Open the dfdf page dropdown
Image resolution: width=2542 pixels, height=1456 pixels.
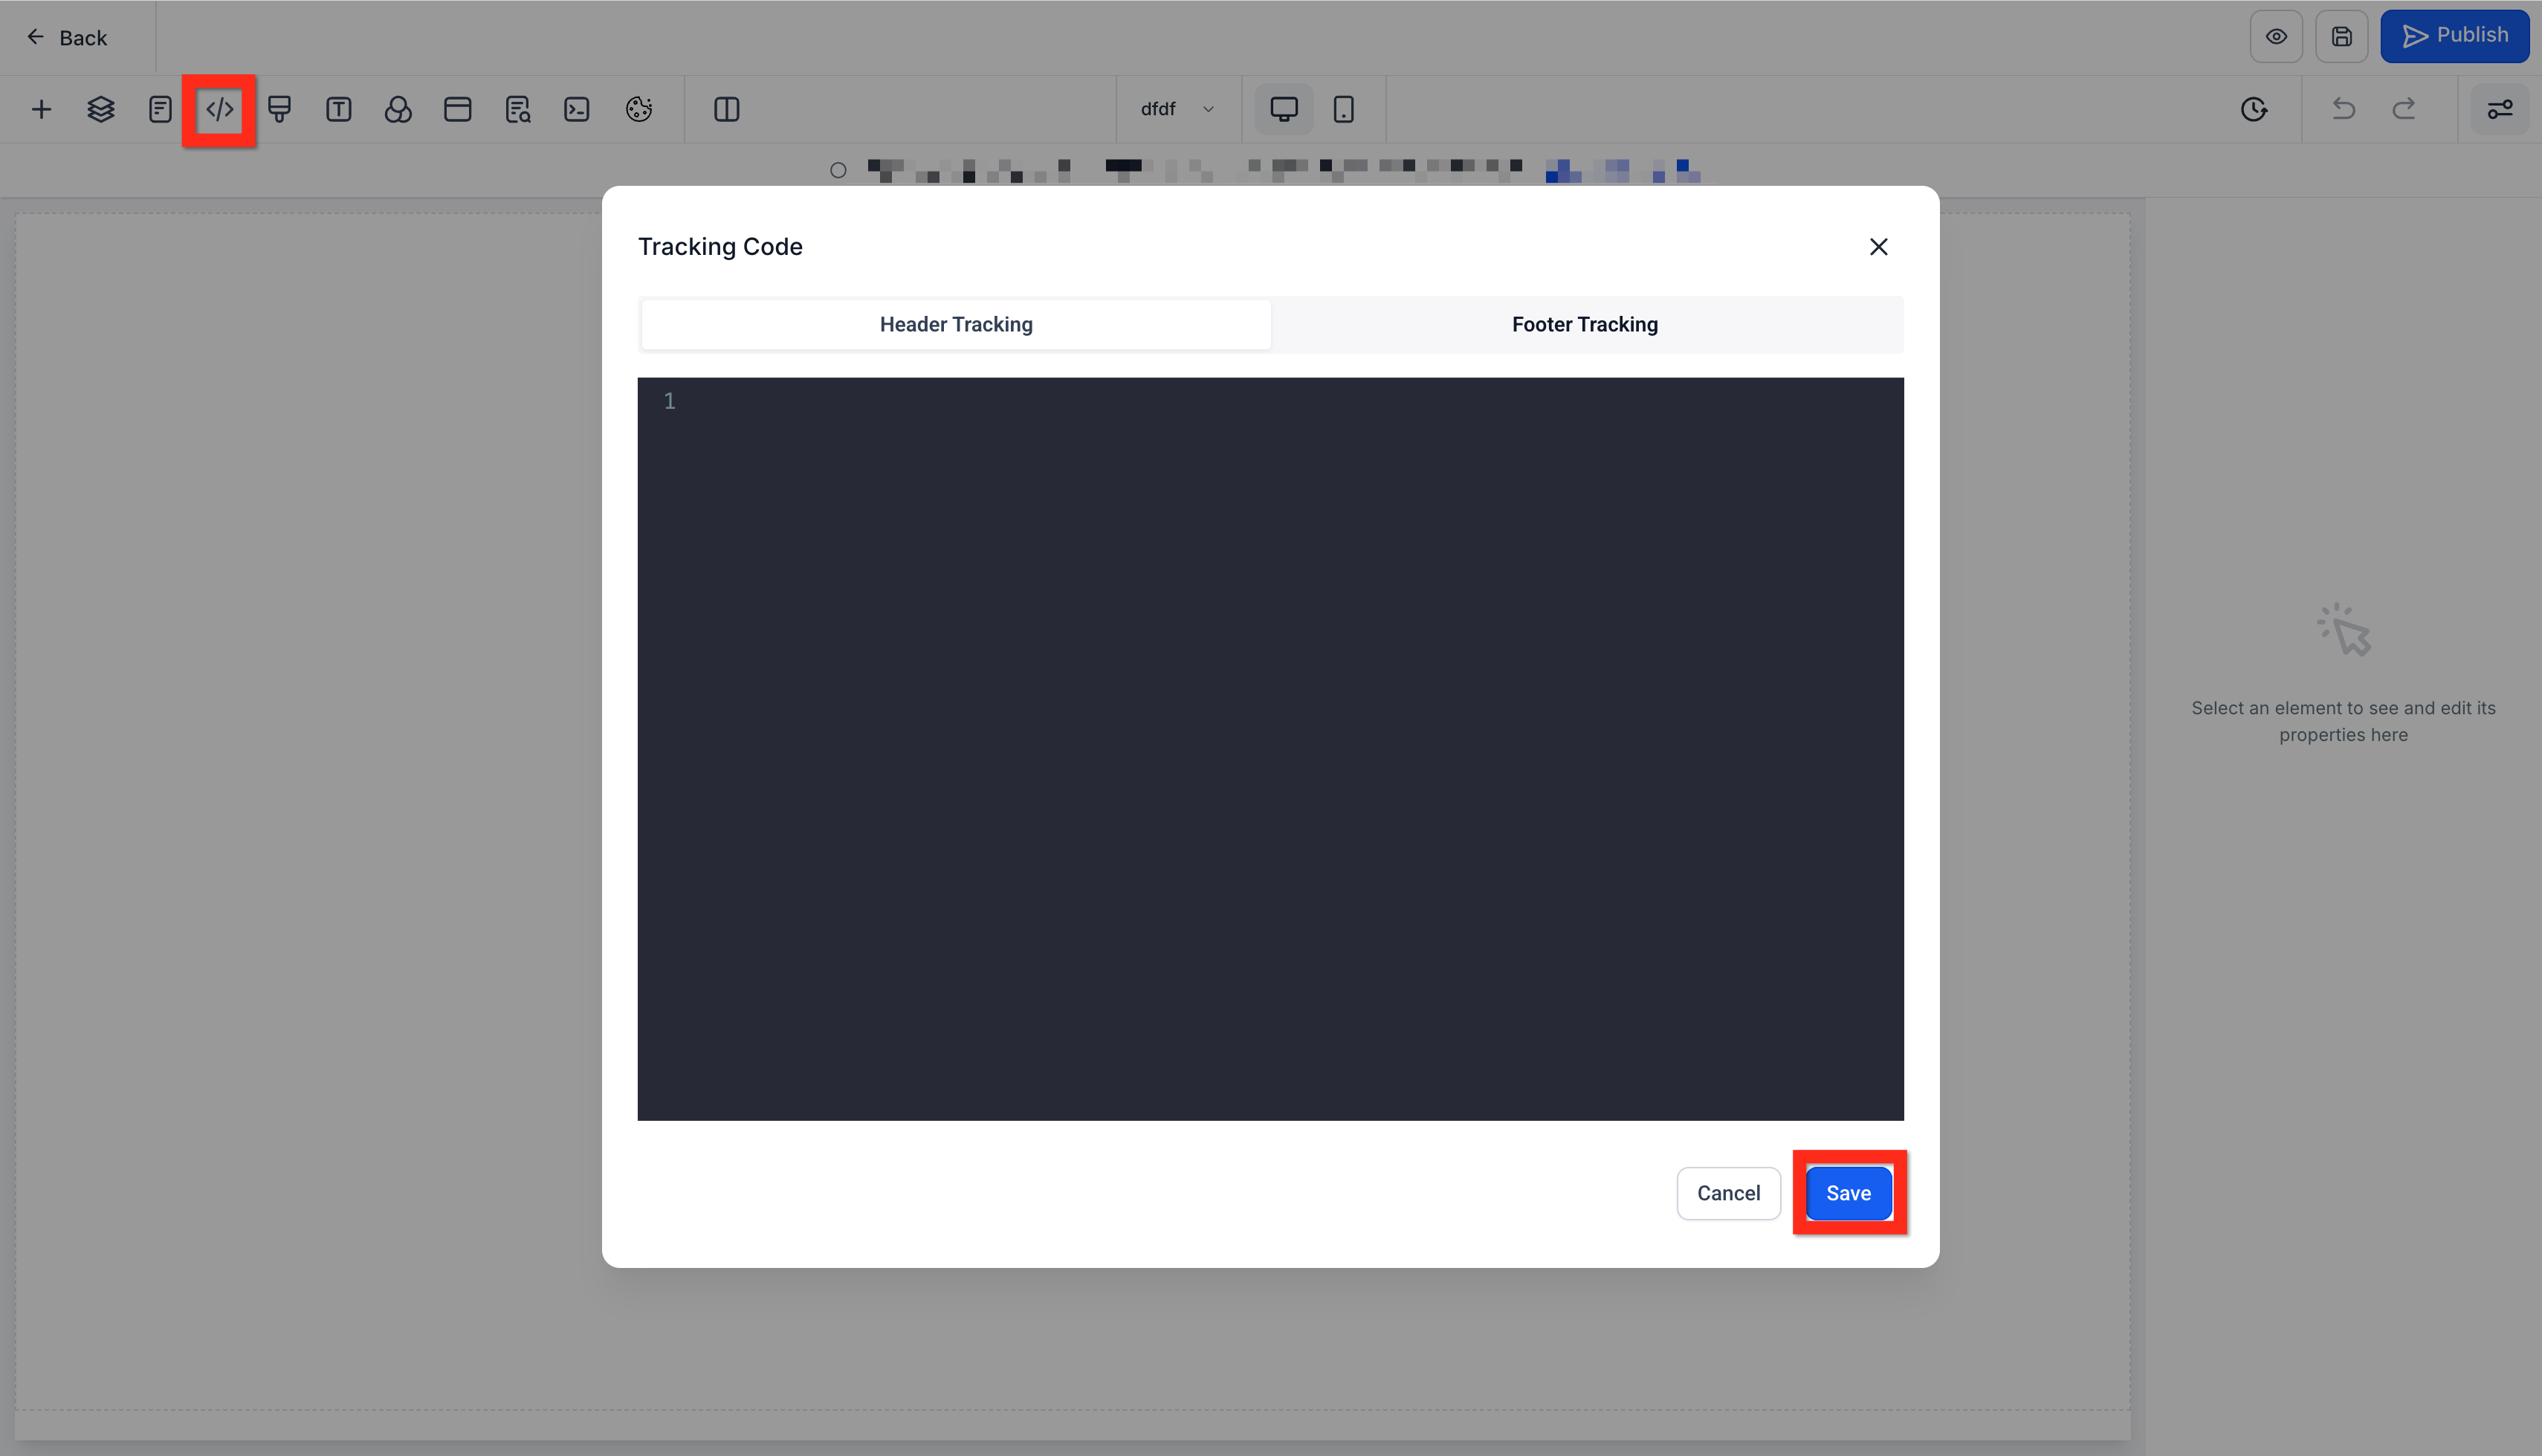[1177, 109]
